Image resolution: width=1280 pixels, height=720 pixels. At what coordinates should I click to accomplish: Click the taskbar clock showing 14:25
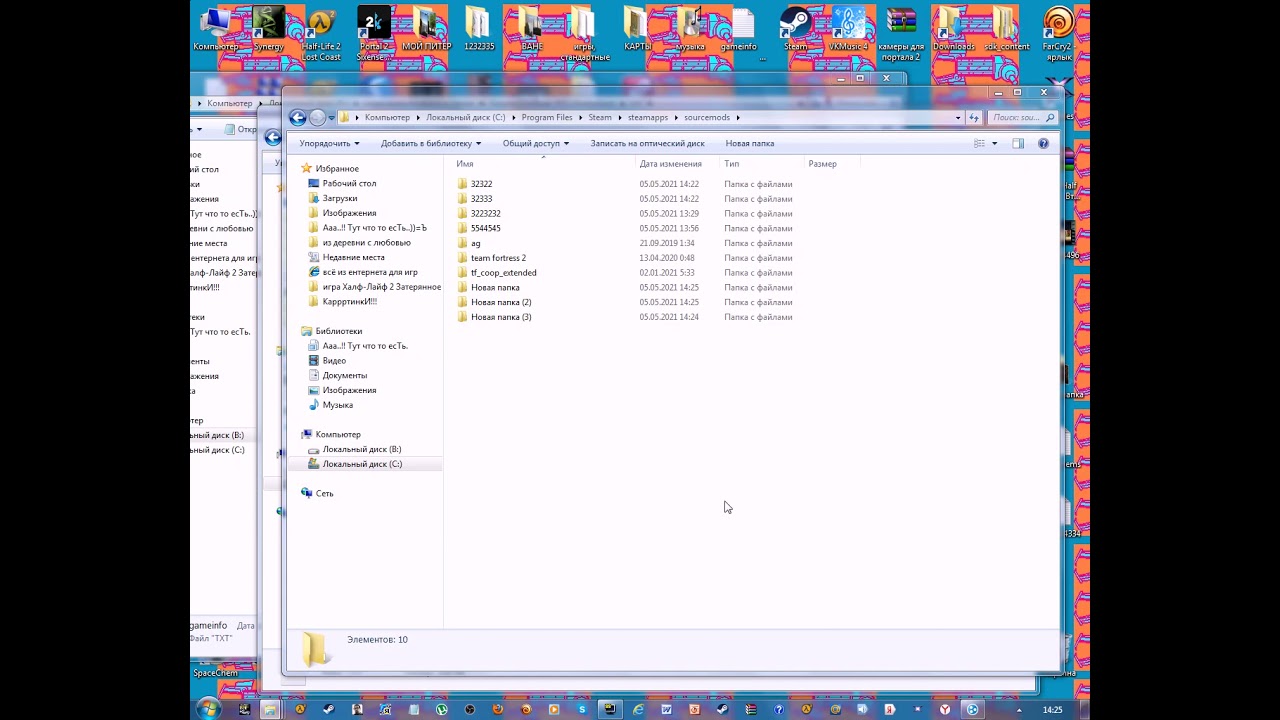pos(1052,709)
